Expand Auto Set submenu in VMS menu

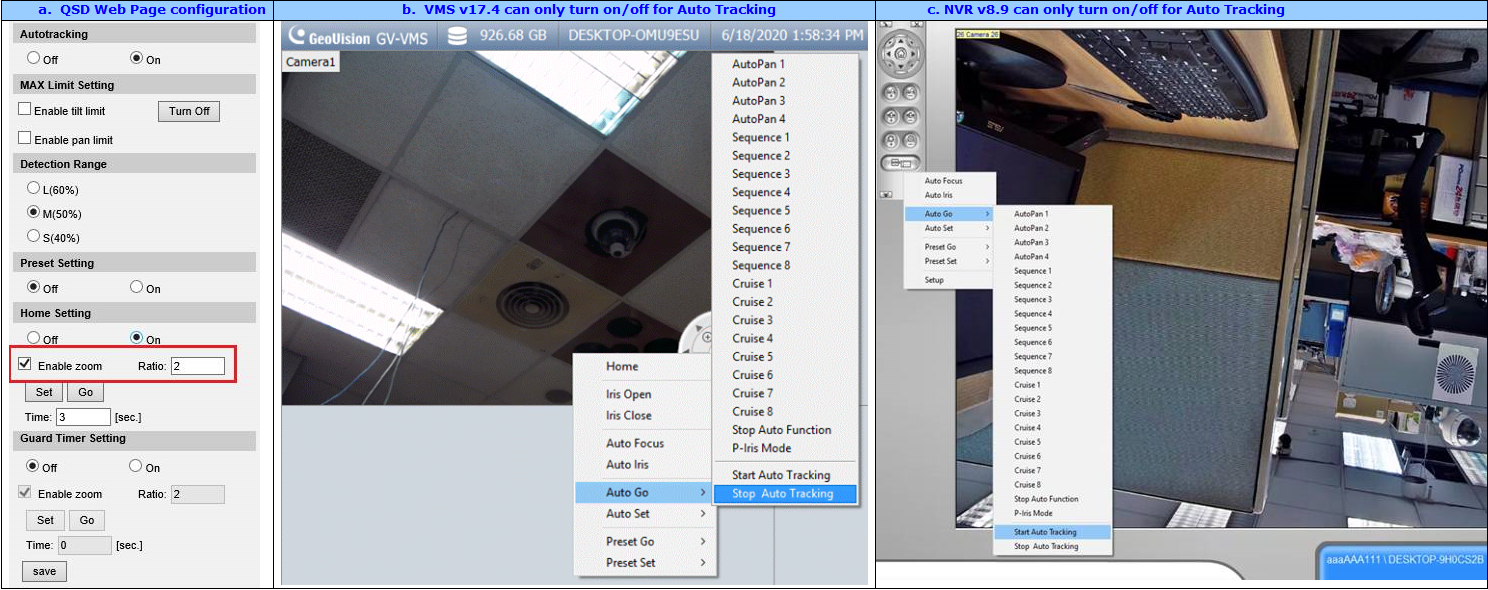click(x=643, y=513)
